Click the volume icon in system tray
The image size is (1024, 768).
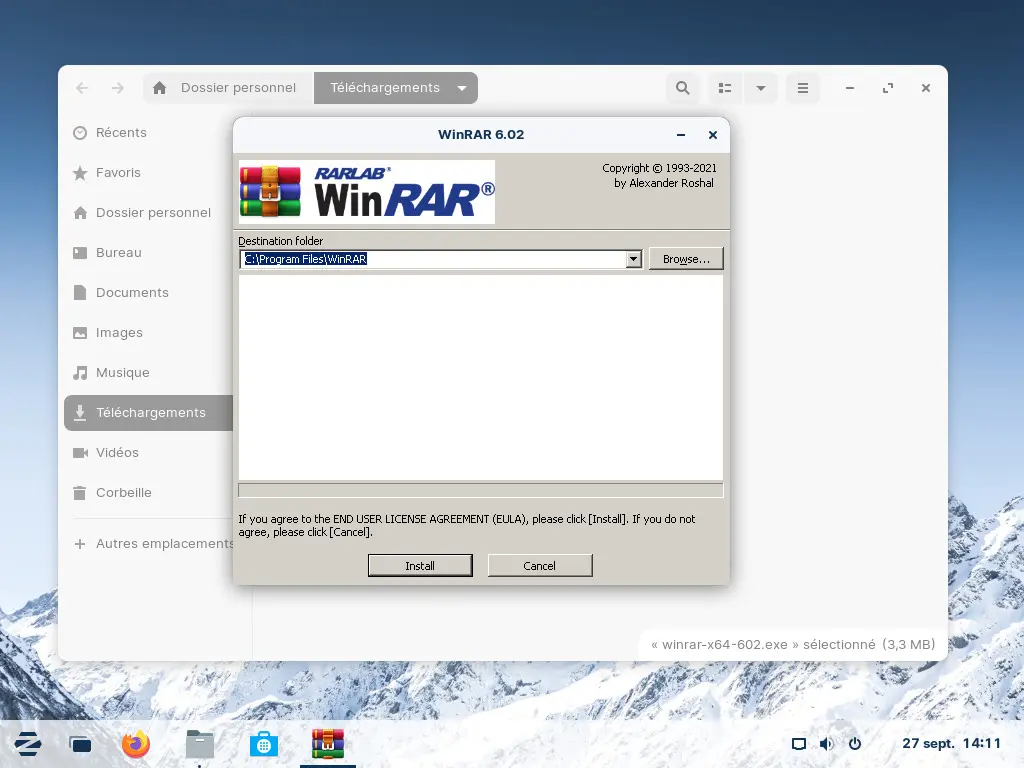[826, 744]
